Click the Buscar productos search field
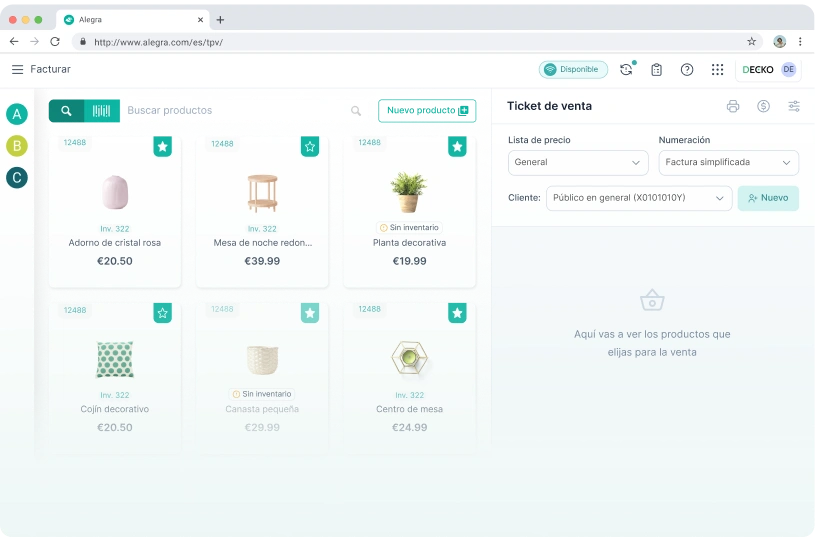 235,111
